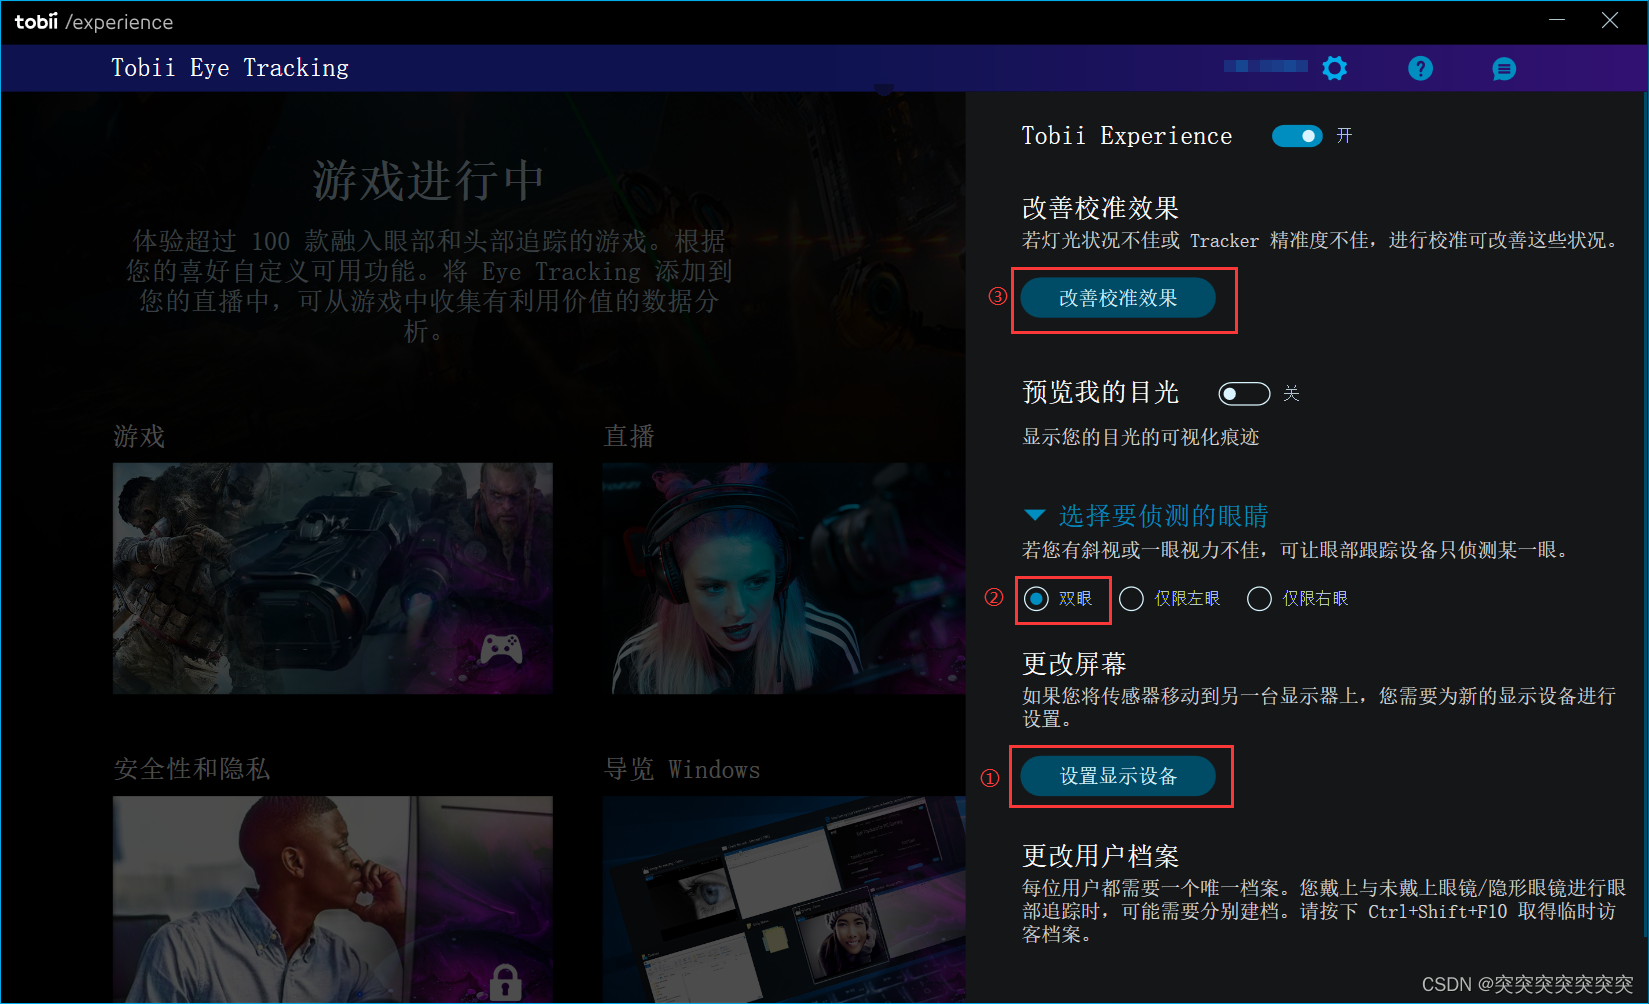Click the tobii experience logo in the title bar

pyautogui.click(x=94, y=22)
